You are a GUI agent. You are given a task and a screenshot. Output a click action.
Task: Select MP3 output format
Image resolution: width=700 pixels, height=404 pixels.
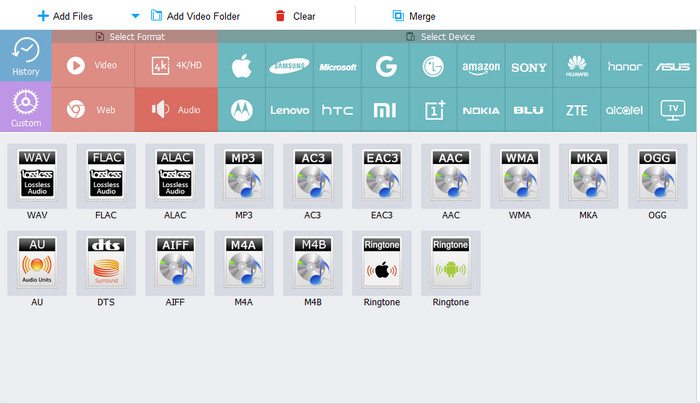(x=244, y=176)
